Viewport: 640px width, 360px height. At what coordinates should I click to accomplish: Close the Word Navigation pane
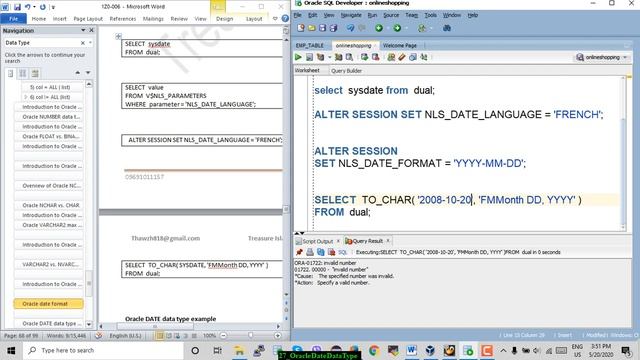tap(91, 30)
